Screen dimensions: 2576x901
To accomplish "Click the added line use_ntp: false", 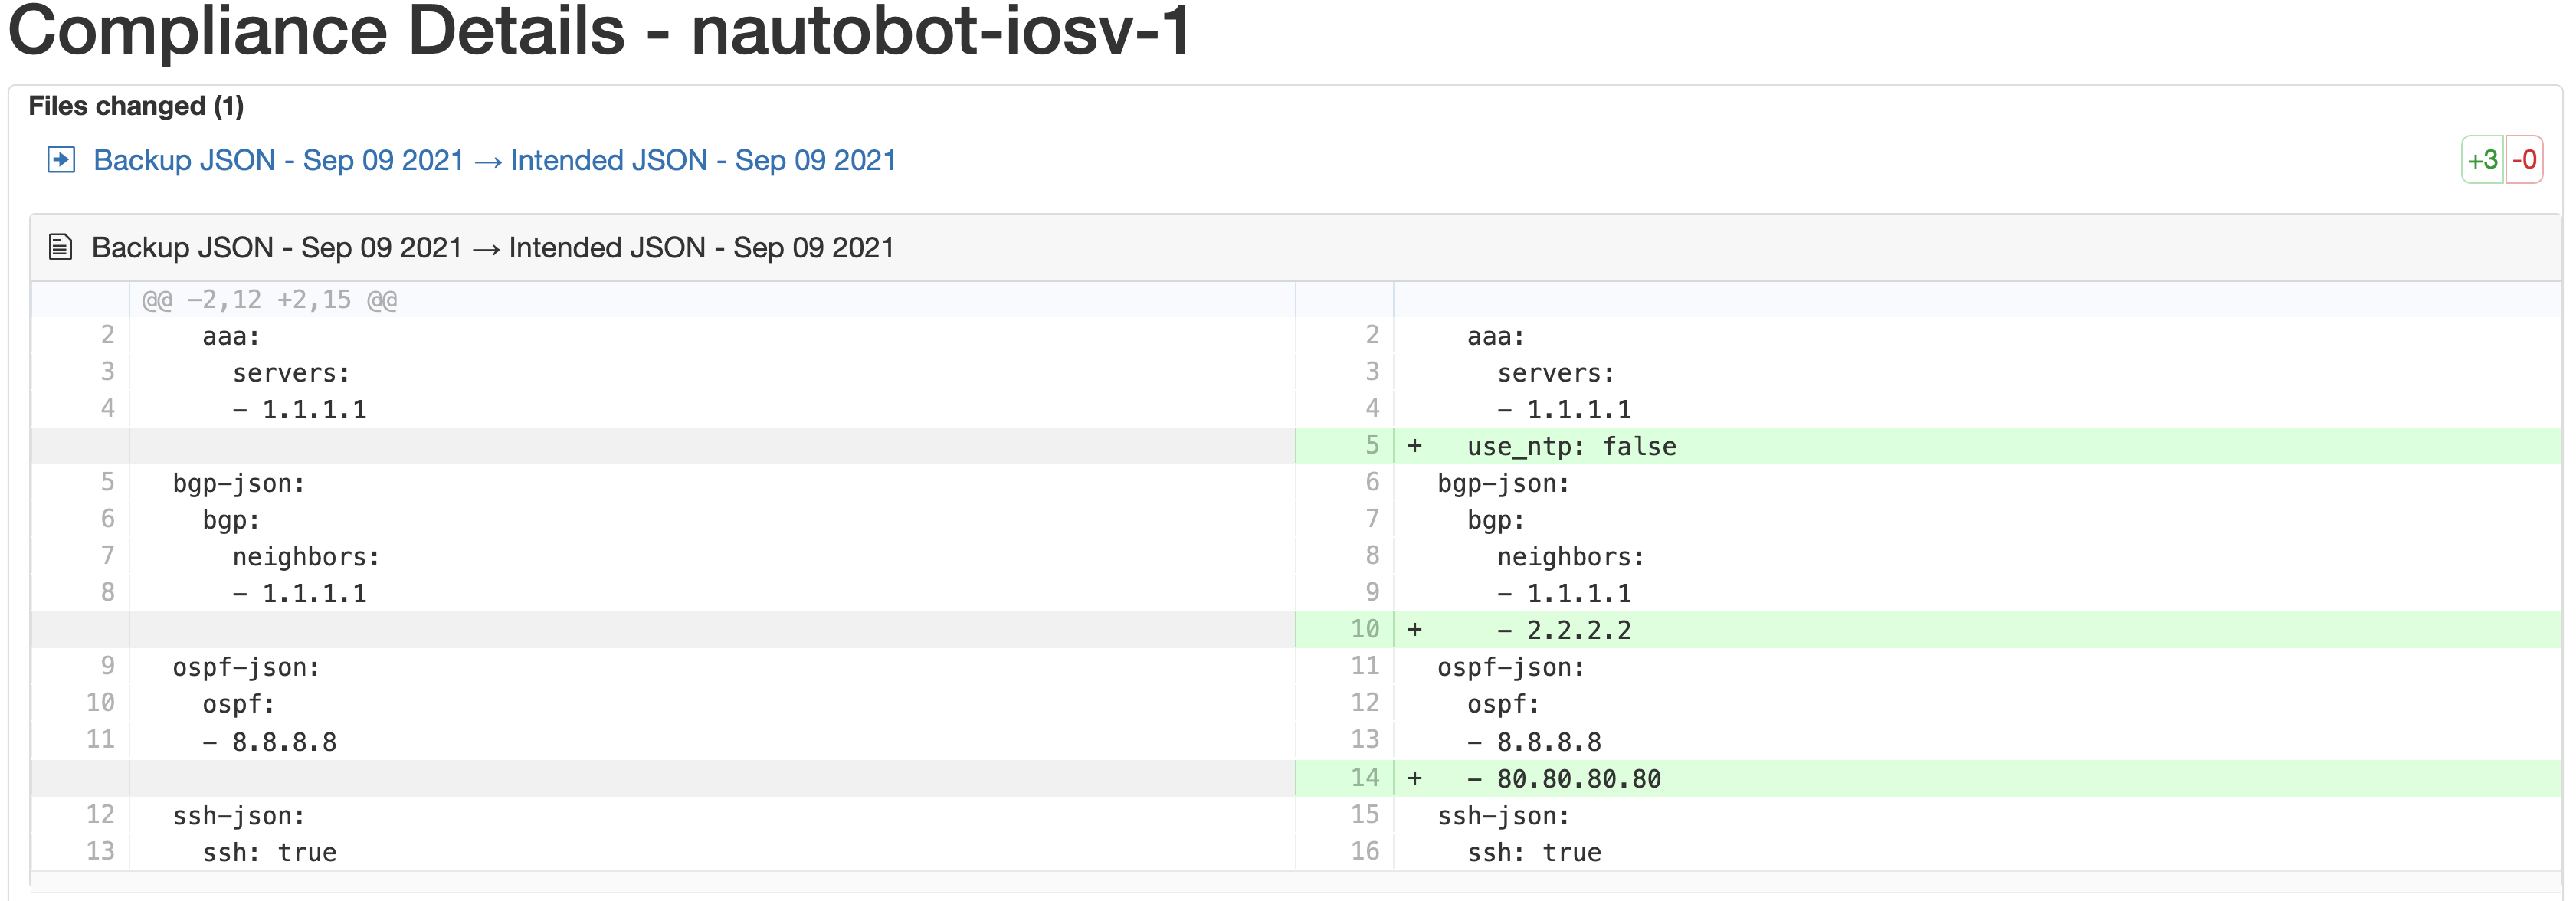I will click(x=1571, y=447).
